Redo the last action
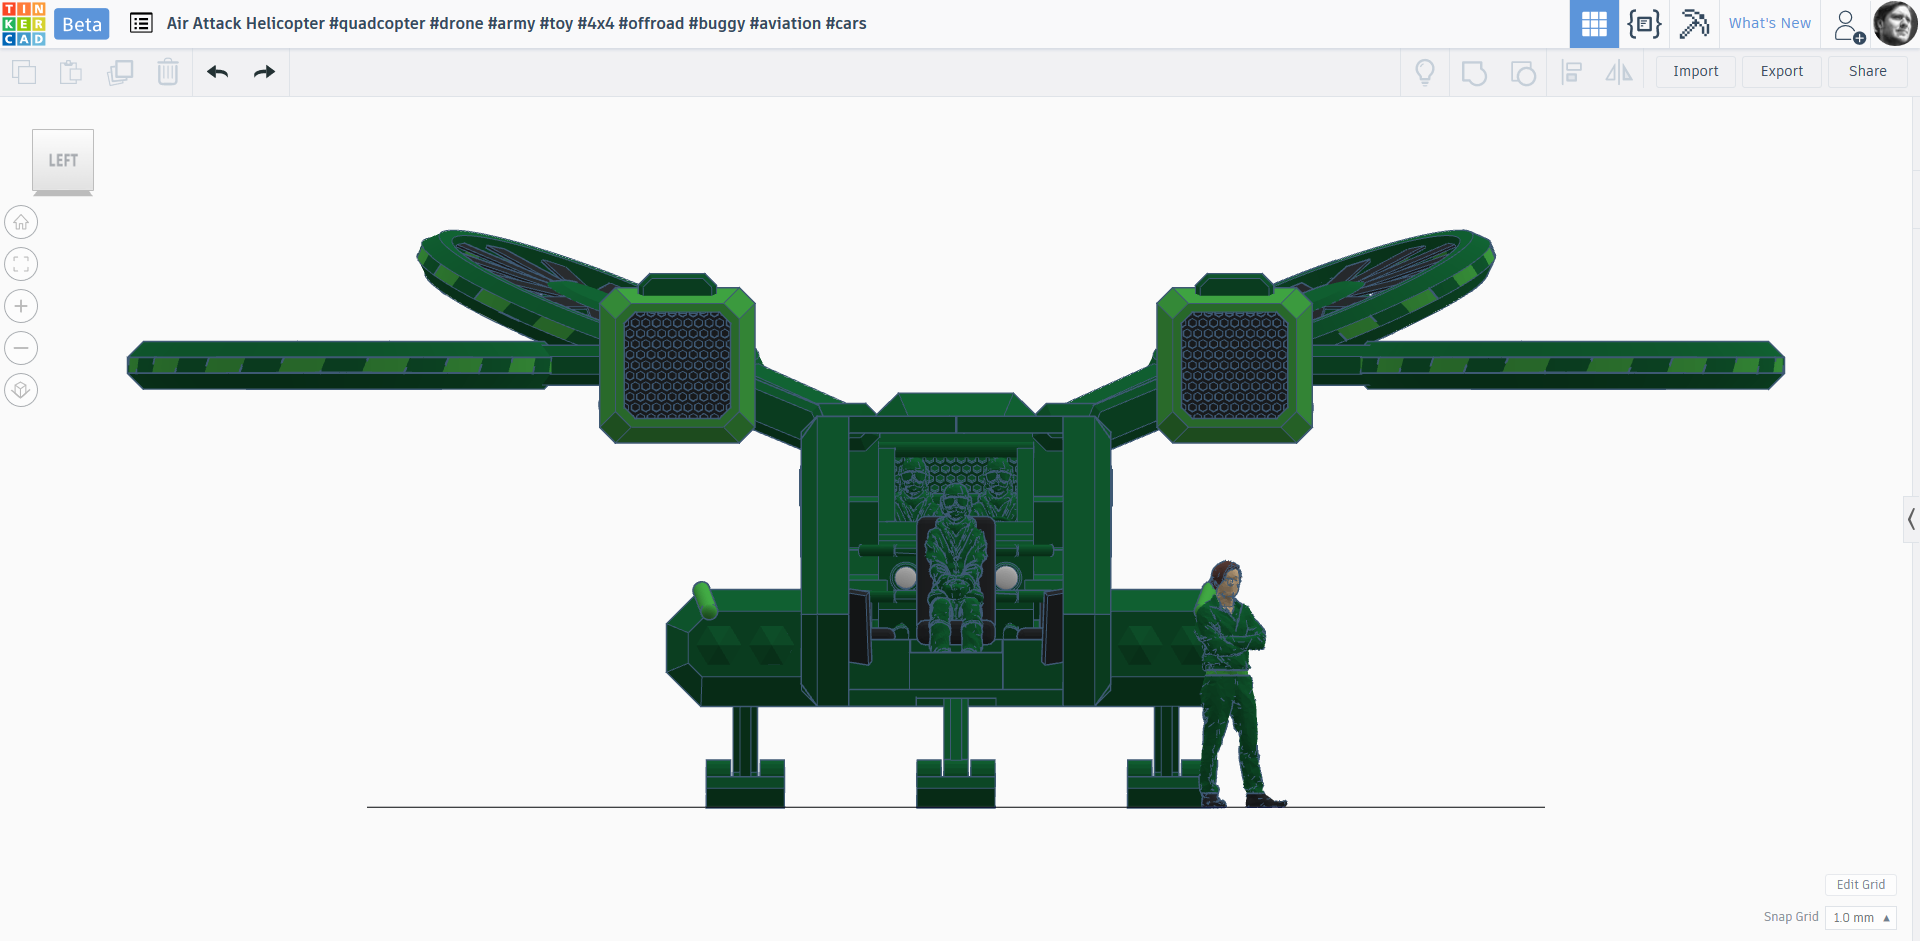Image resolution: width=1920 pixels, height=941 pixels. point(264,72)
